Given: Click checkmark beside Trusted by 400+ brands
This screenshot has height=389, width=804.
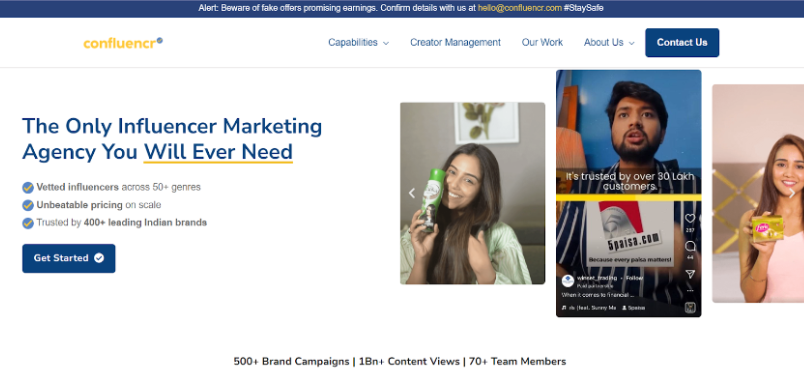Looking at the screenshot, I should coord(28,223).
